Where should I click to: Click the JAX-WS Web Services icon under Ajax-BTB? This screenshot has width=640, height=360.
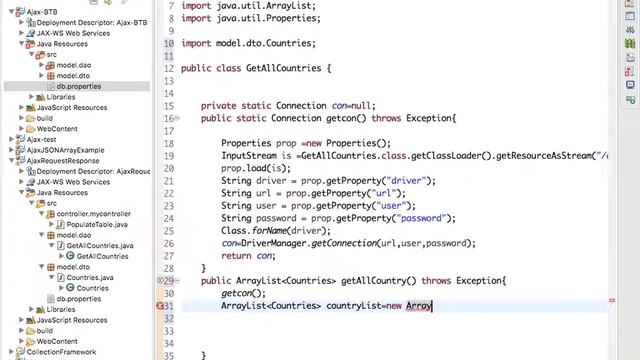click(31, 33)
